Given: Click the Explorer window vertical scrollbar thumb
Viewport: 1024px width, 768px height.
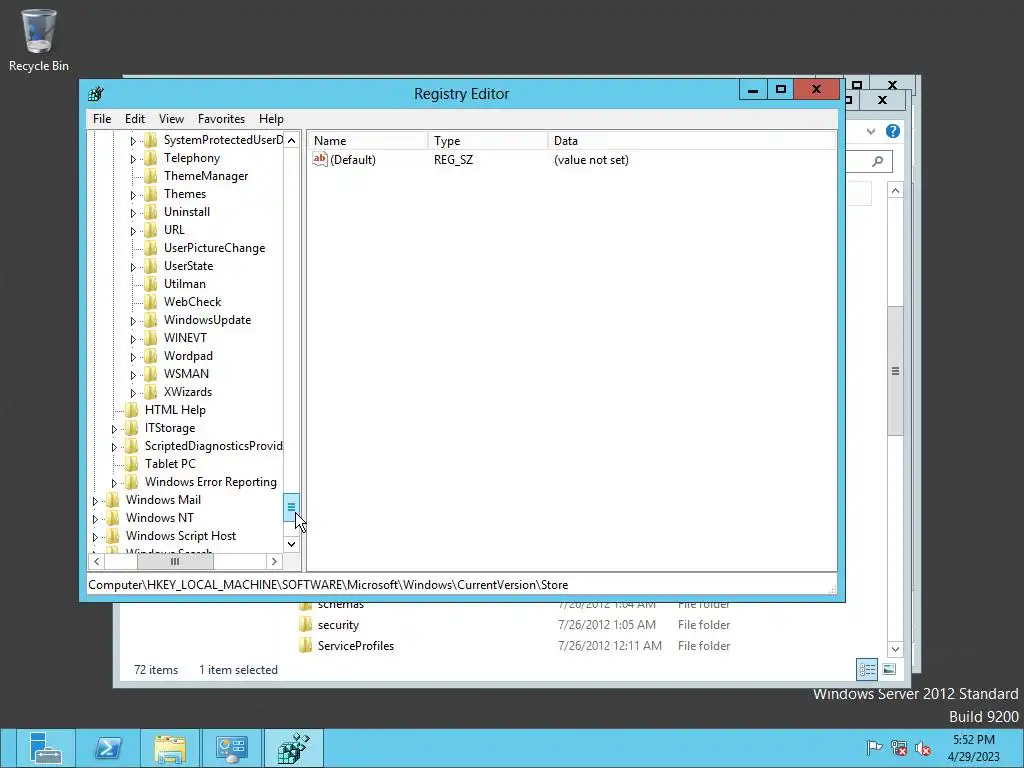Looking at the screenshot, I should pos(895,370).
